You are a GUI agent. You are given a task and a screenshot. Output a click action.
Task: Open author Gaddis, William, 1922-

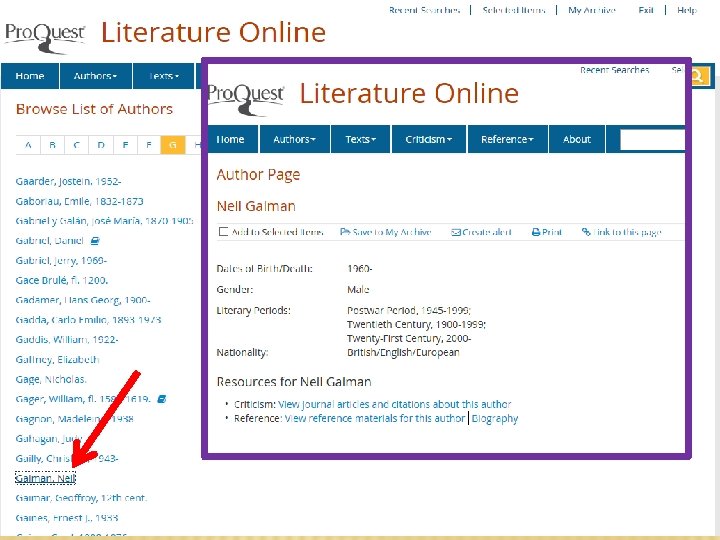pos(67,339)
